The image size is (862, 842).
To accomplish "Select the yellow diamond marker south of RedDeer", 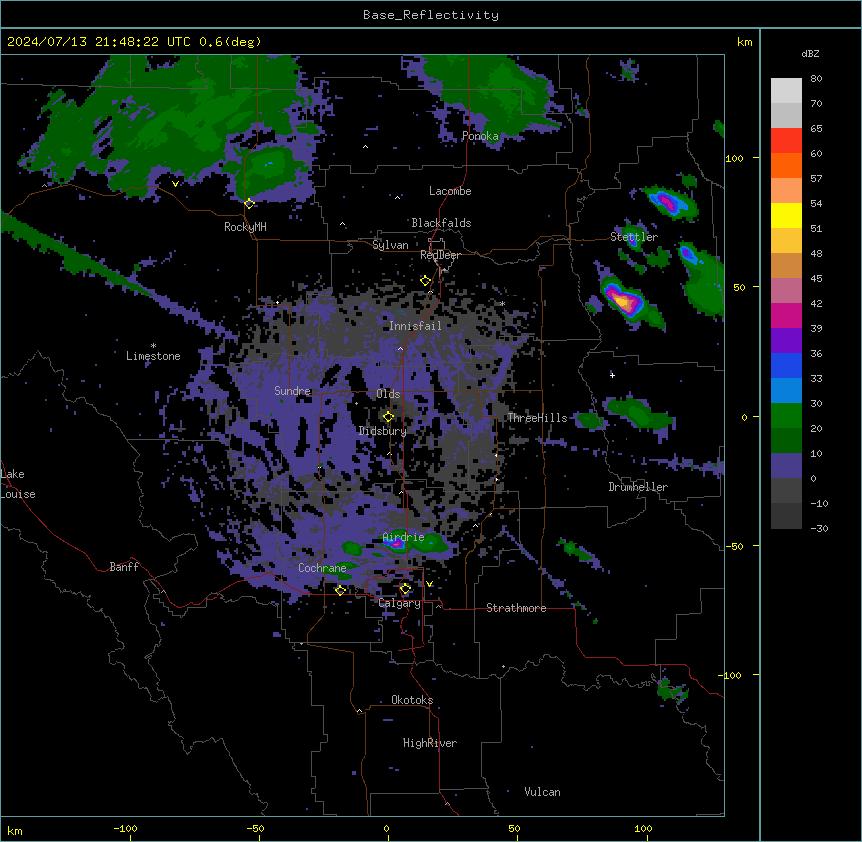I will (x=425, y=281).
